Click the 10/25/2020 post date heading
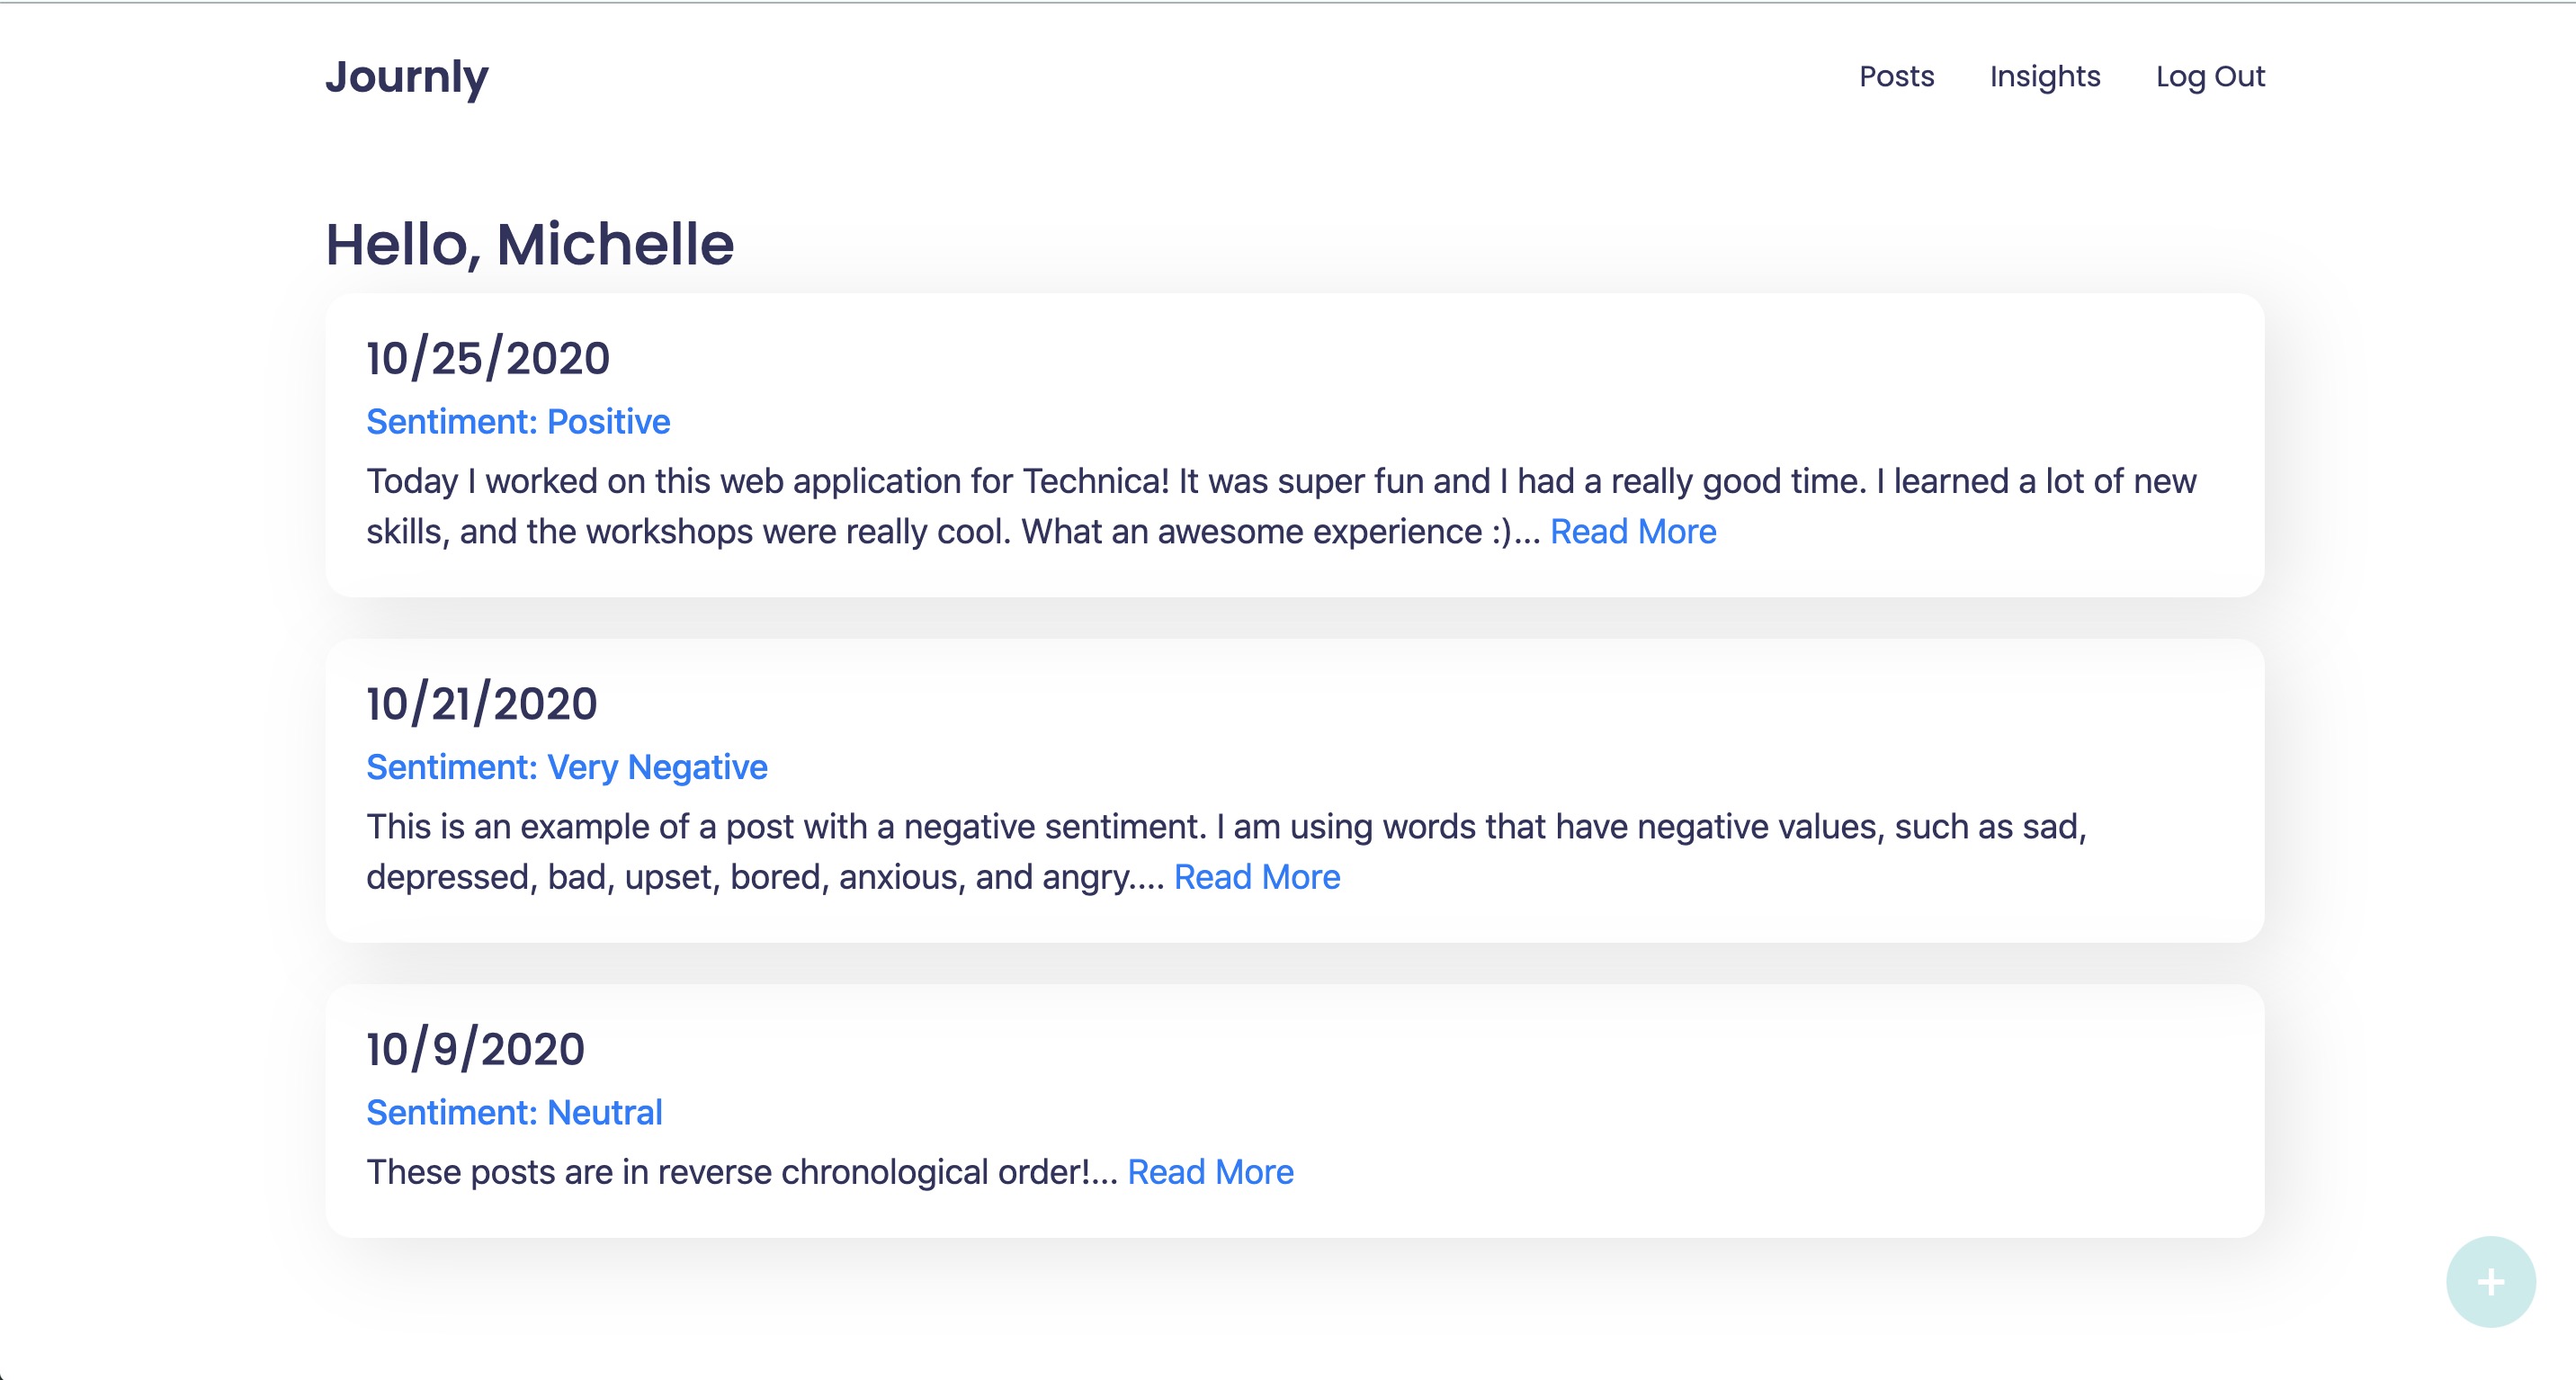 (488, 358)
